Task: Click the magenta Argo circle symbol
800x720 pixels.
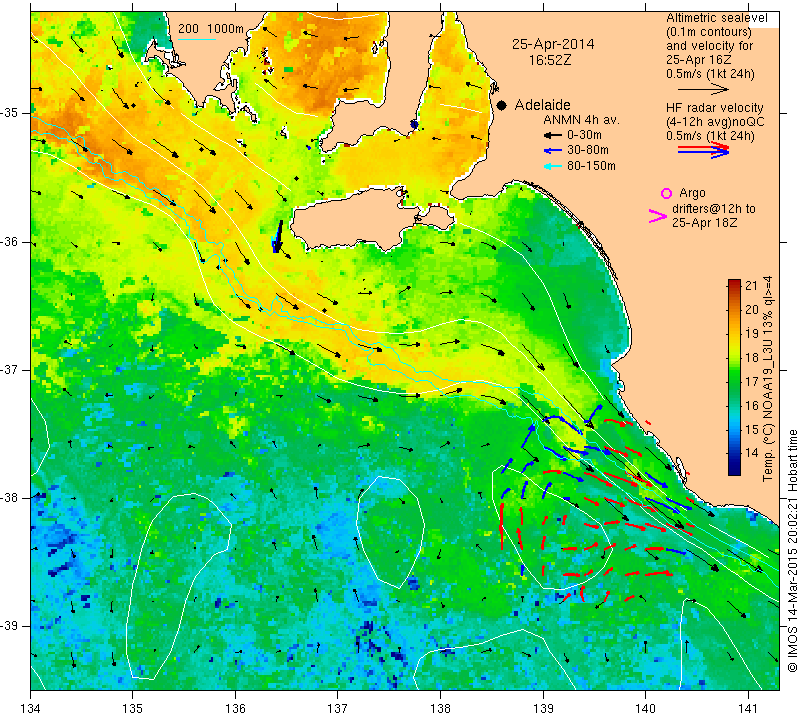Action: pos(666,193)
